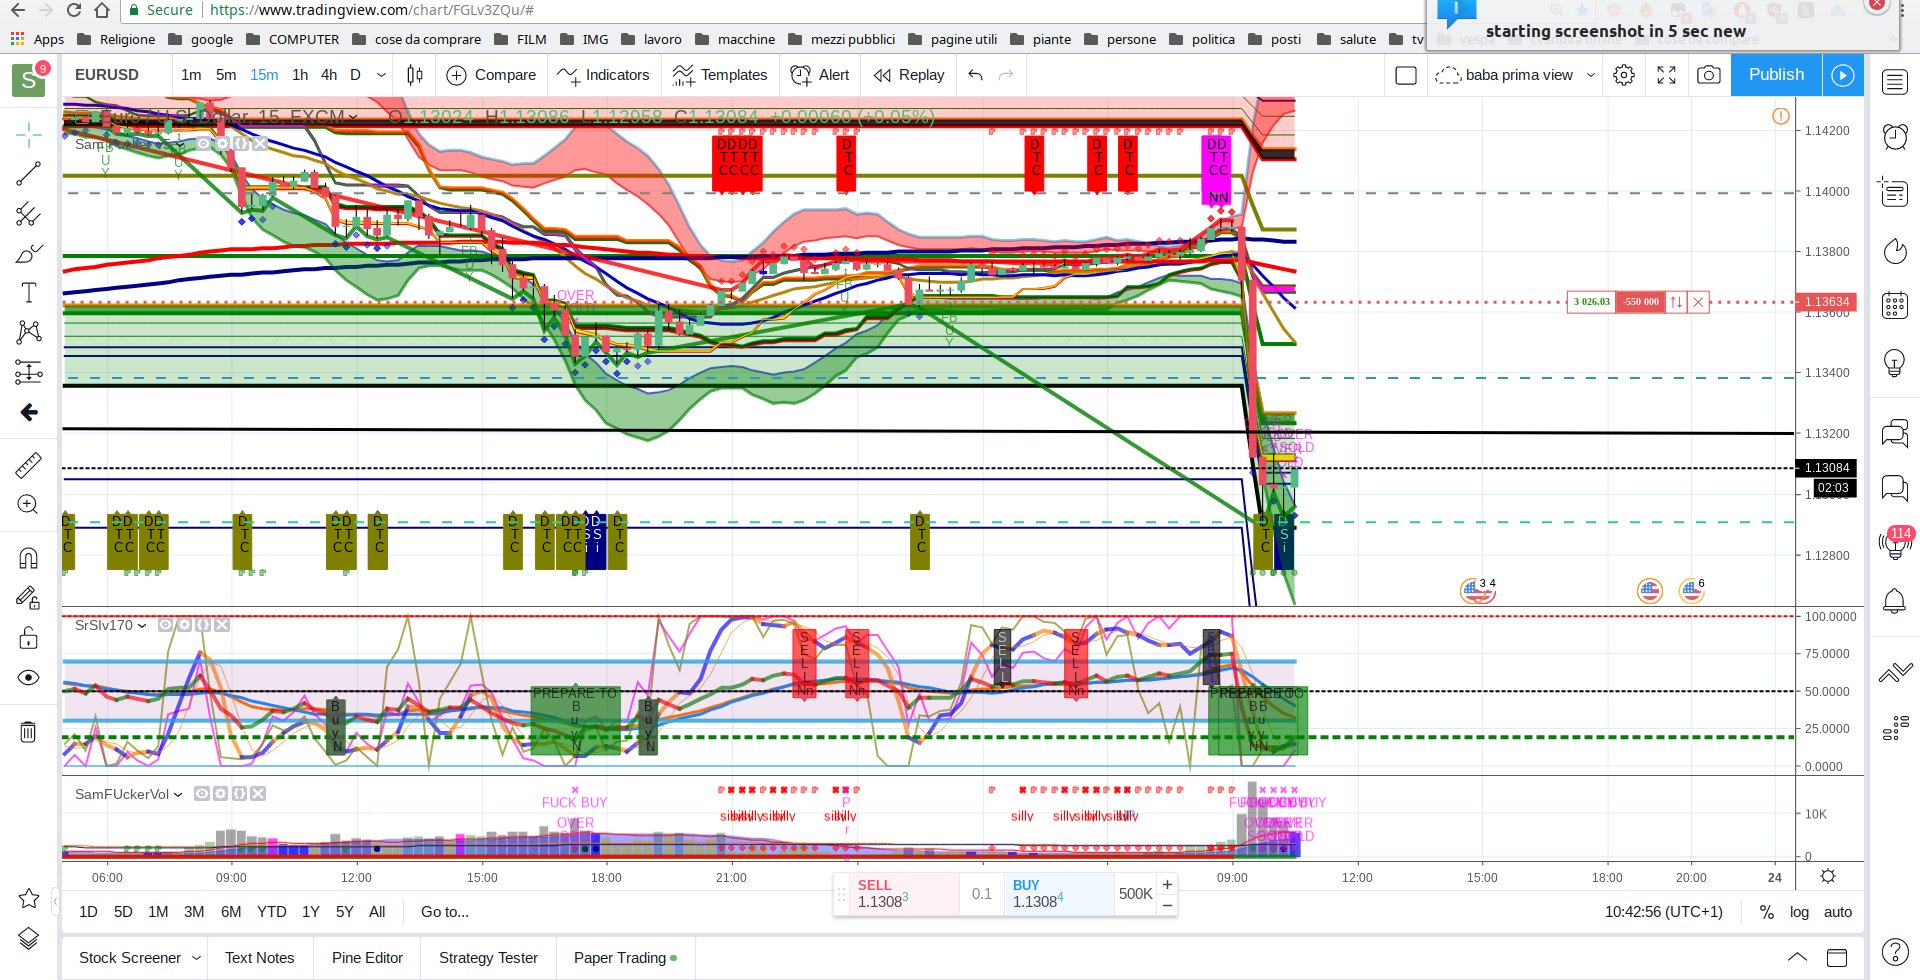1920x980 pixels.
Task: Select the ruler measure tool
Action: click(29, 465)
